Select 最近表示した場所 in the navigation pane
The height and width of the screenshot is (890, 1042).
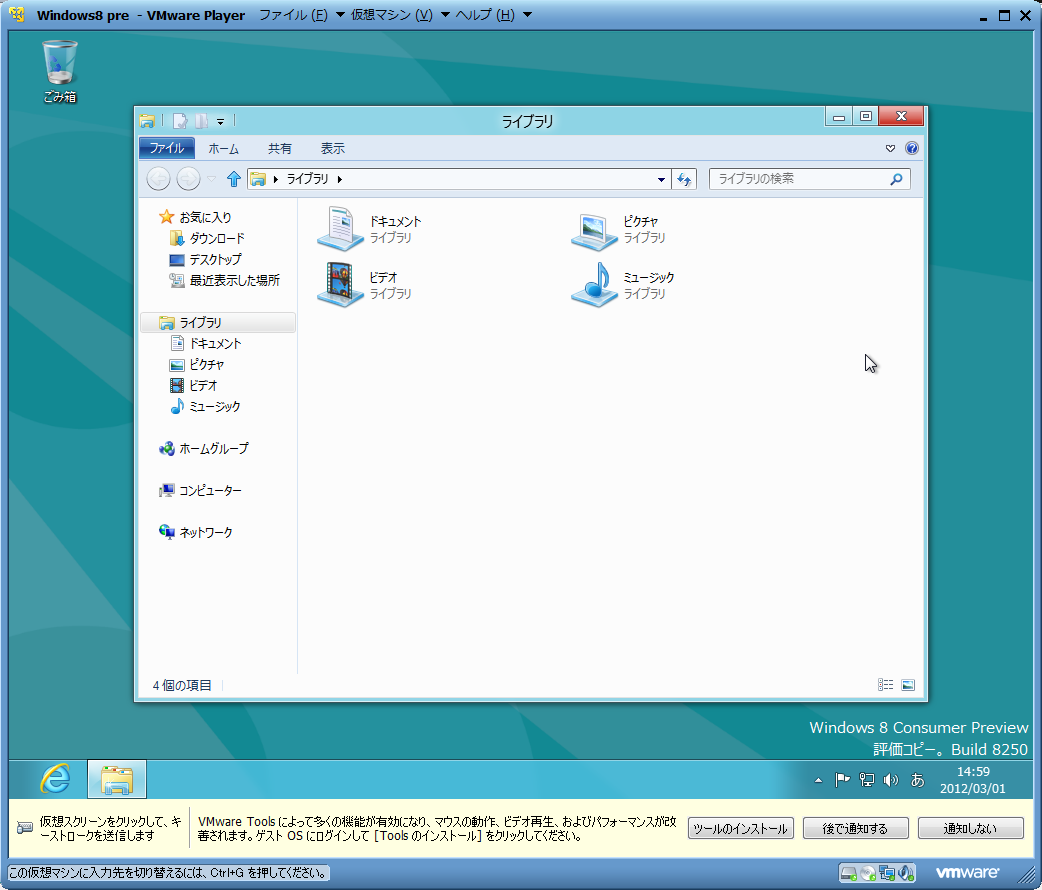click(x=225, y=280)
